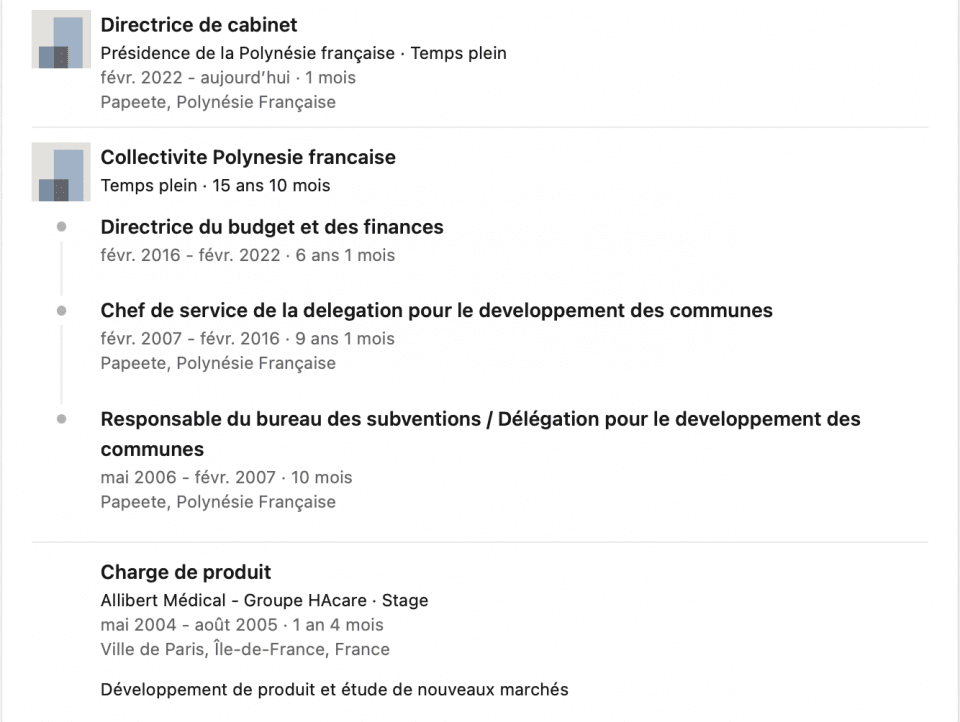Click Présidence de la Polynésie française company text
The image size is (960, 722).
(x=247, y=53)
